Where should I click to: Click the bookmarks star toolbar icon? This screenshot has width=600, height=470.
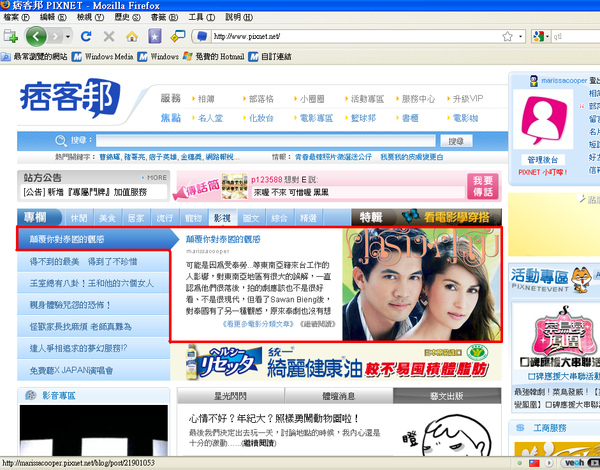[x=155, y=36]
